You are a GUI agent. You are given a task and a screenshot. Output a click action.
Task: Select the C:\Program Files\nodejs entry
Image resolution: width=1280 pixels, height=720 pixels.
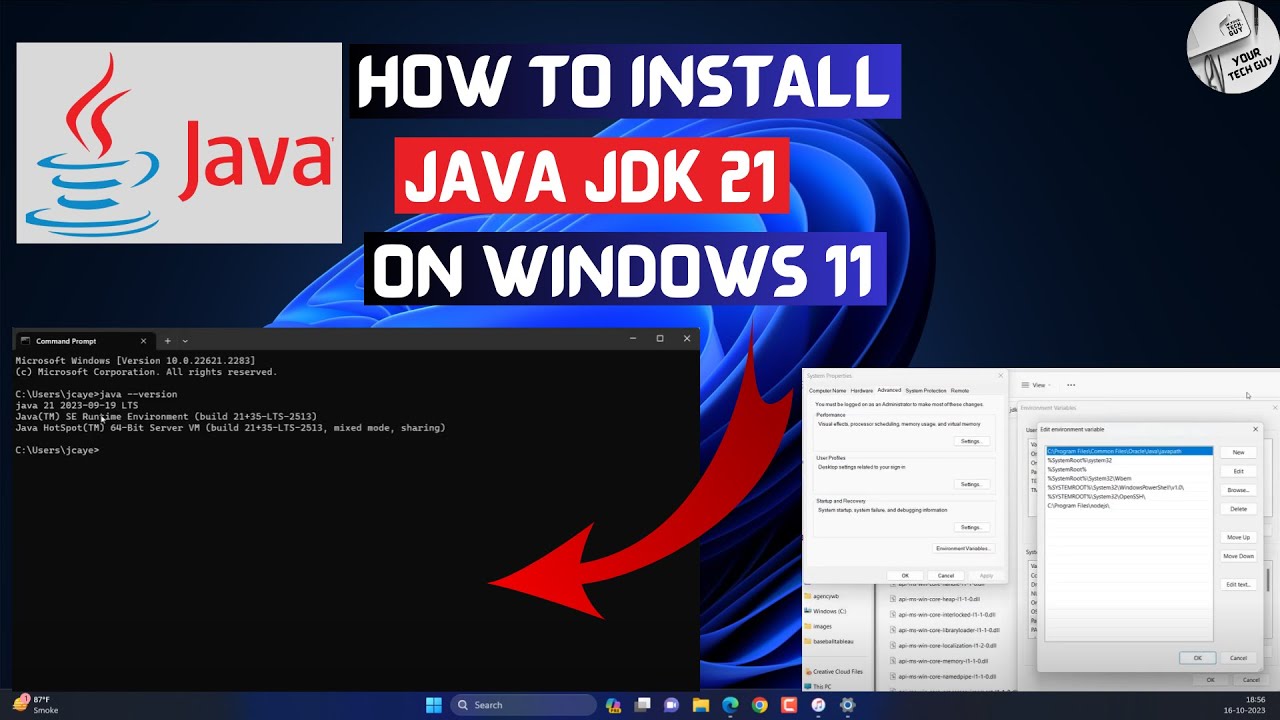pos(1129,505)
